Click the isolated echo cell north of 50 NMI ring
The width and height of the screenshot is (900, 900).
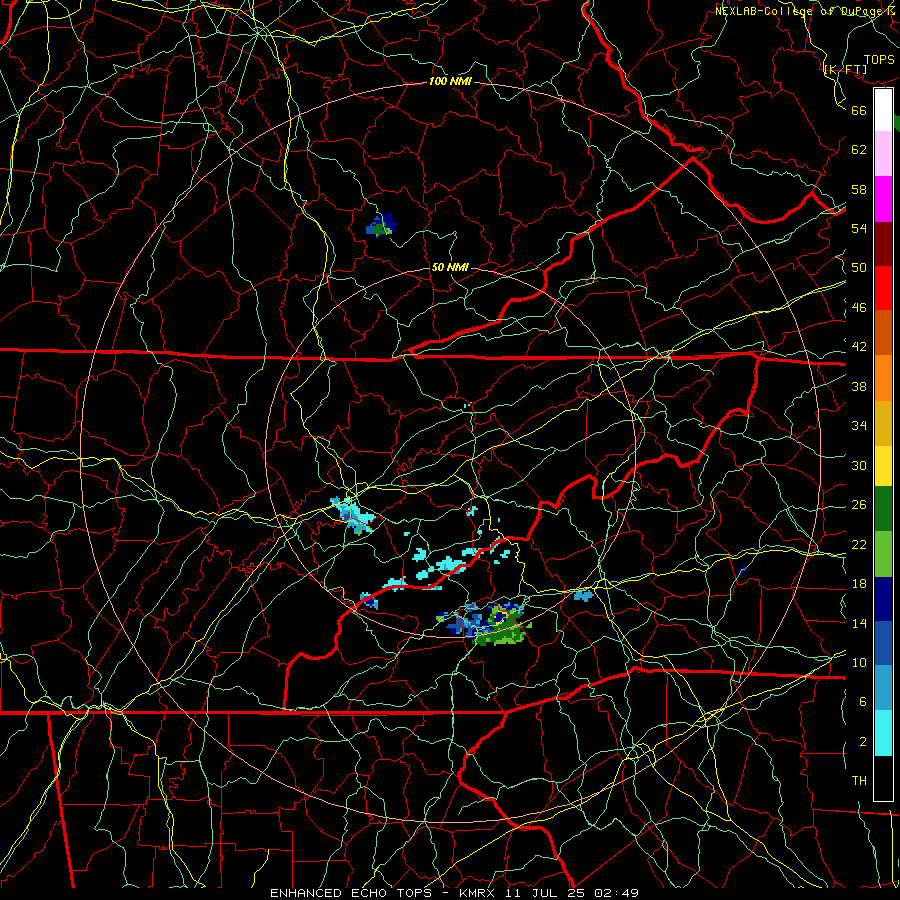382,225
